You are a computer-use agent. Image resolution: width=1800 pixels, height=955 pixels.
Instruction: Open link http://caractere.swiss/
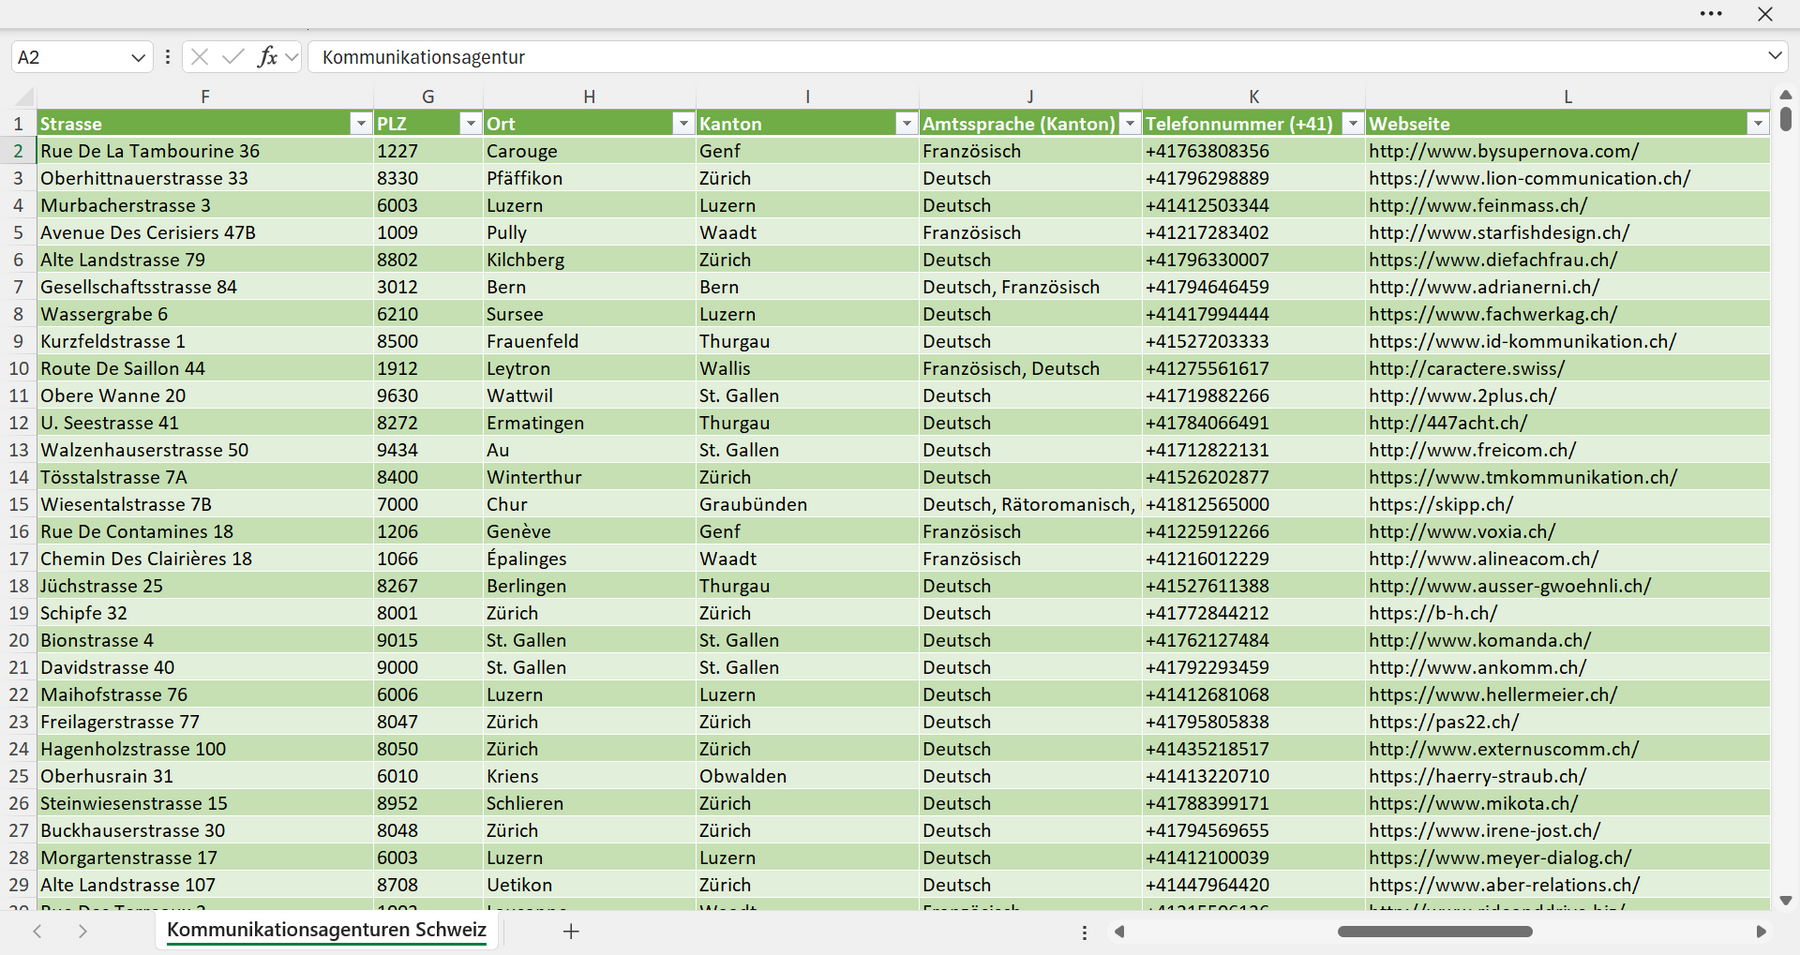1467,368
